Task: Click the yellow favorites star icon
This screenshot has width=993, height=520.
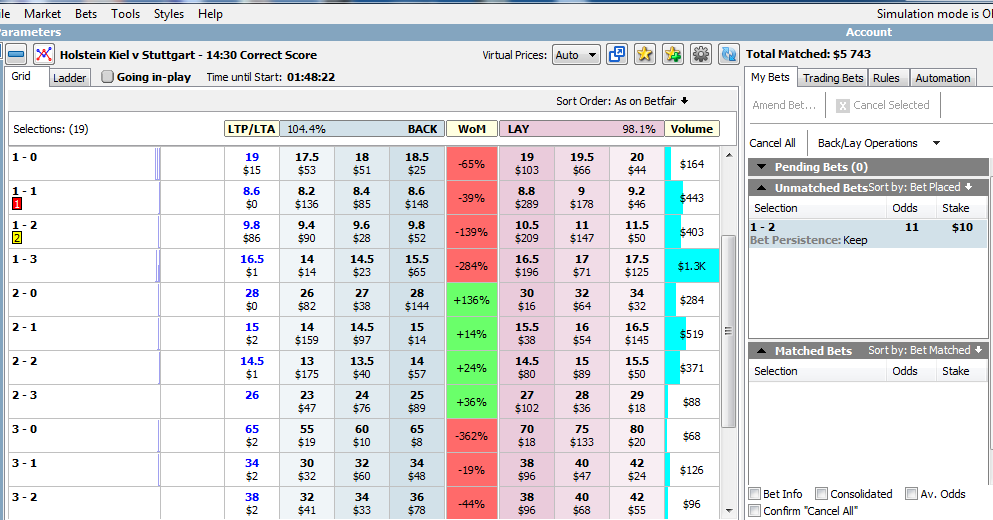Action: 645,54
